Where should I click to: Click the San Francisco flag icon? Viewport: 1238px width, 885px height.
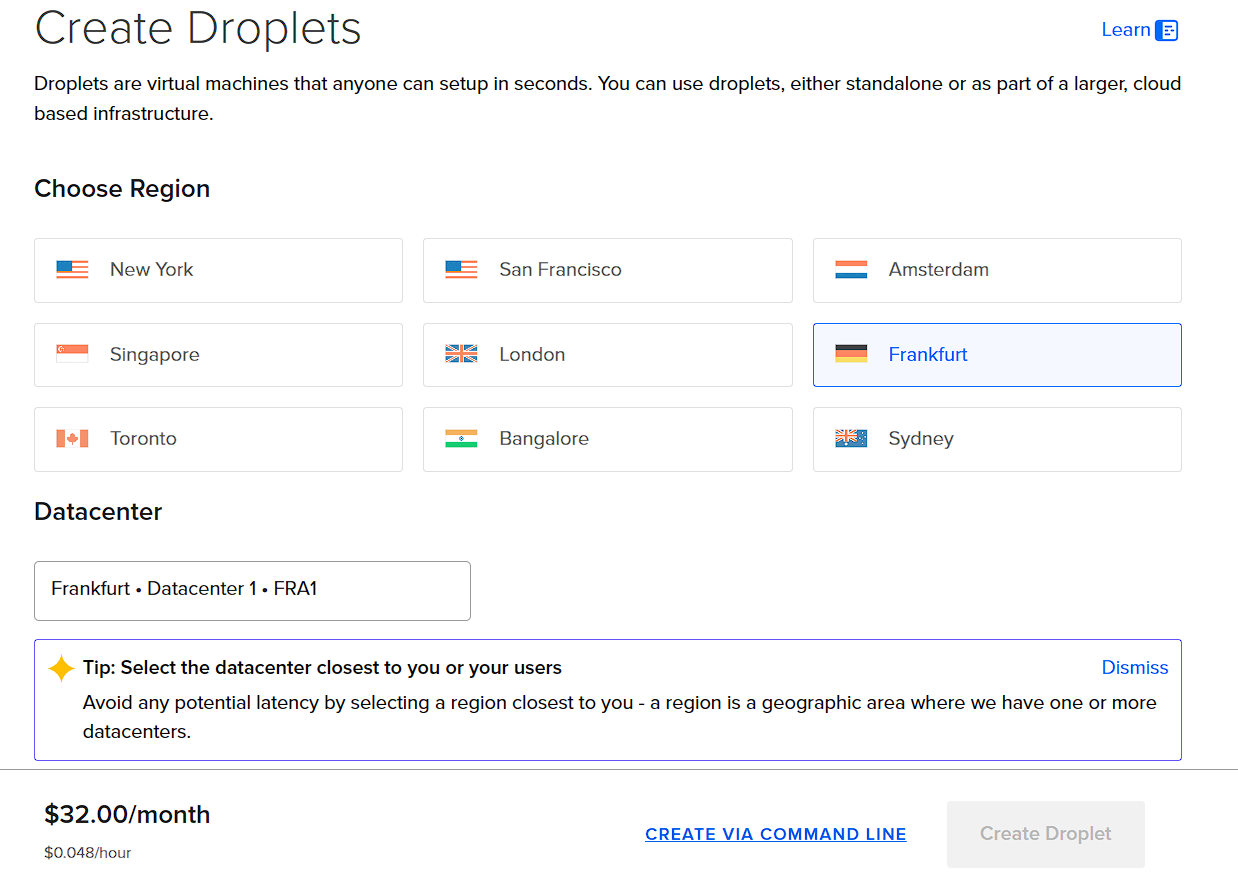[x=461, y=269]
